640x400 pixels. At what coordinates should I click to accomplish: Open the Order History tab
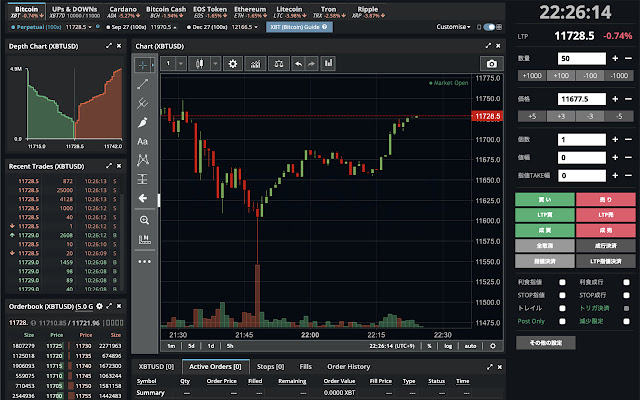pyautogui.click(x=349, y=367)
